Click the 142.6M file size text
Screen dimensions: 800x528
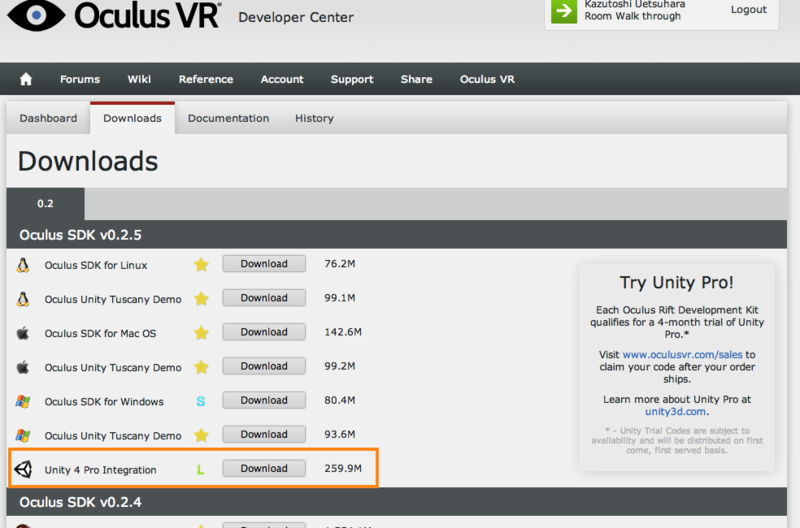(343, 332)
